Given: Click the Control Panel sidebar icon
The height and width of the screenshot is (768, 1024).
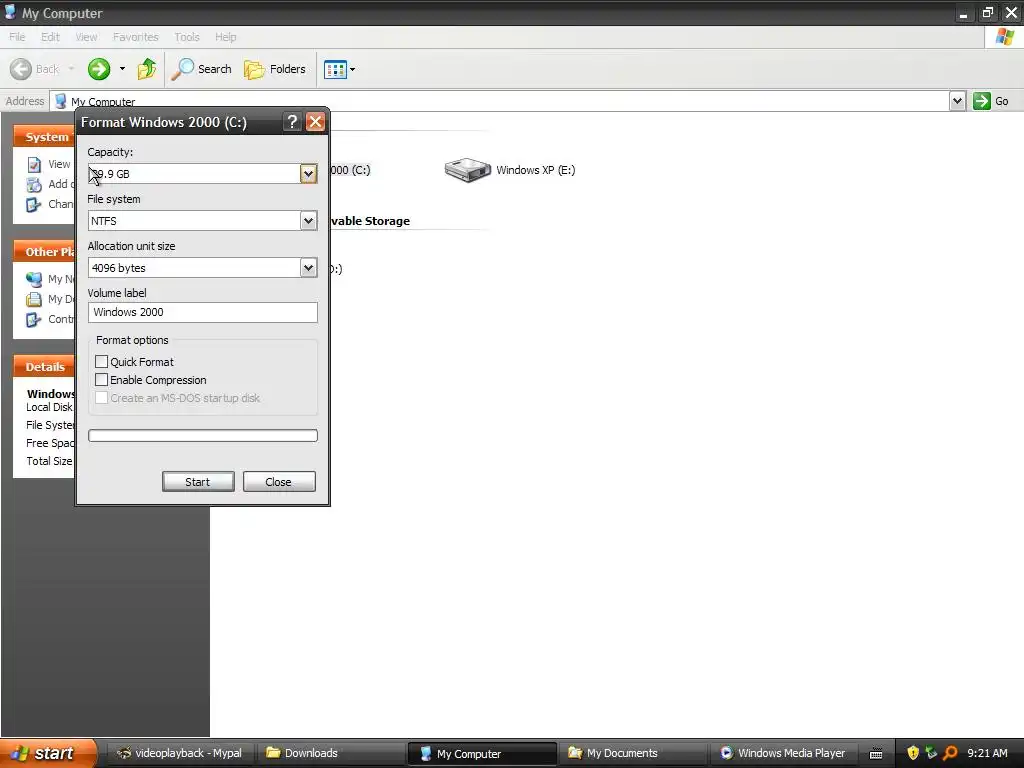Looking at the screenshot, I should click(x=34, y=319).
